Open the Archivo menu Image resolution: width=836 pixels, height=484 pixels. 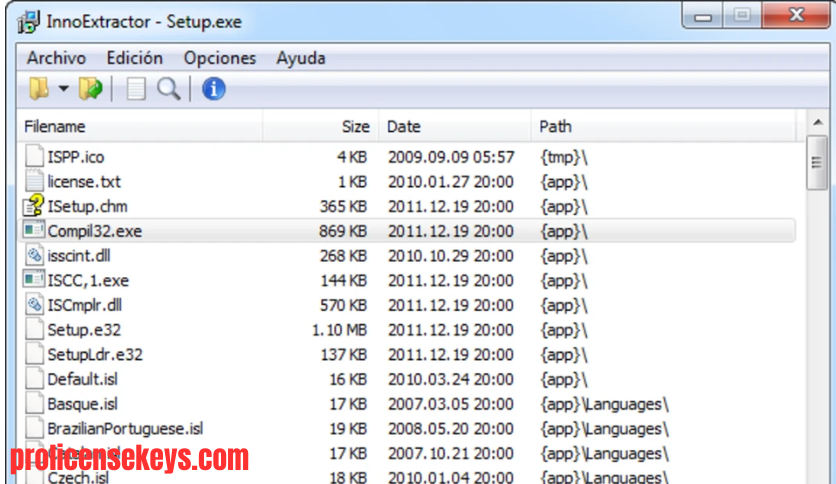tap(57, 58)
